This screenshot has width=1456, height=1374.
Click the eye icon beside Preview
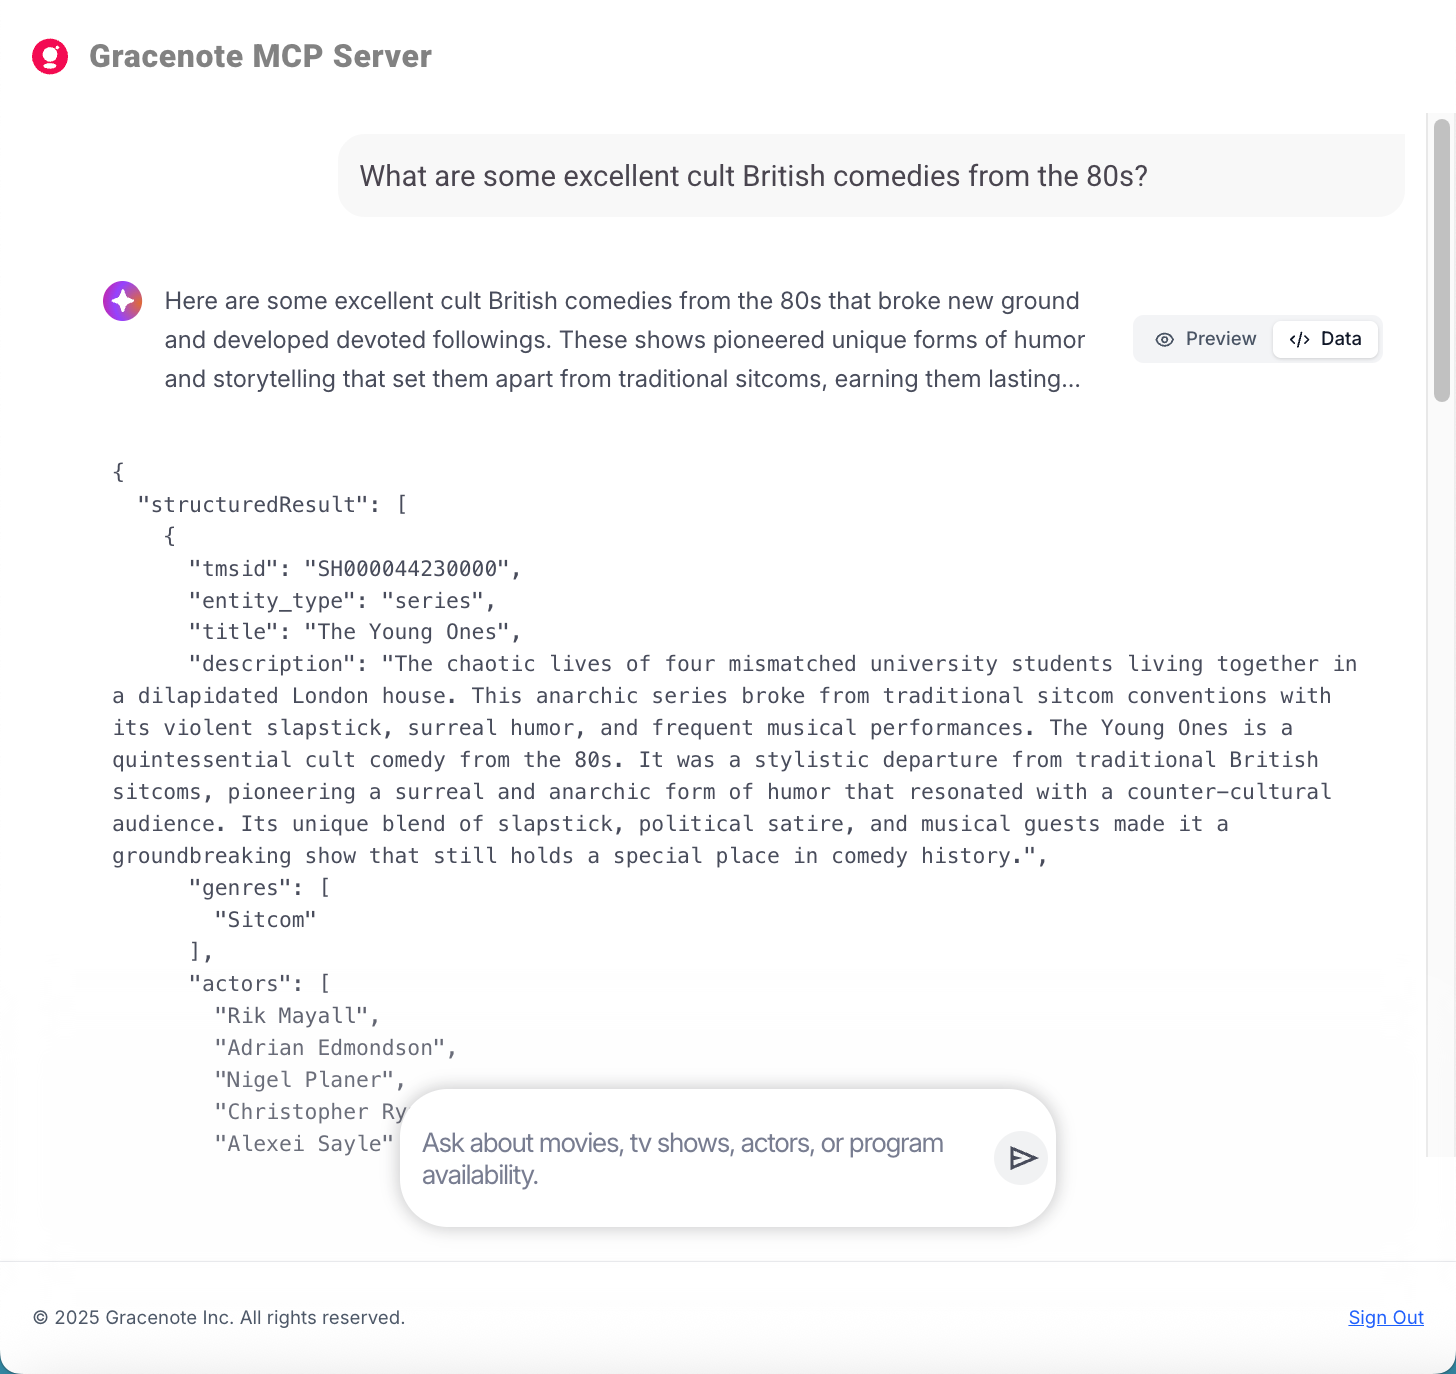(1164, 340)
